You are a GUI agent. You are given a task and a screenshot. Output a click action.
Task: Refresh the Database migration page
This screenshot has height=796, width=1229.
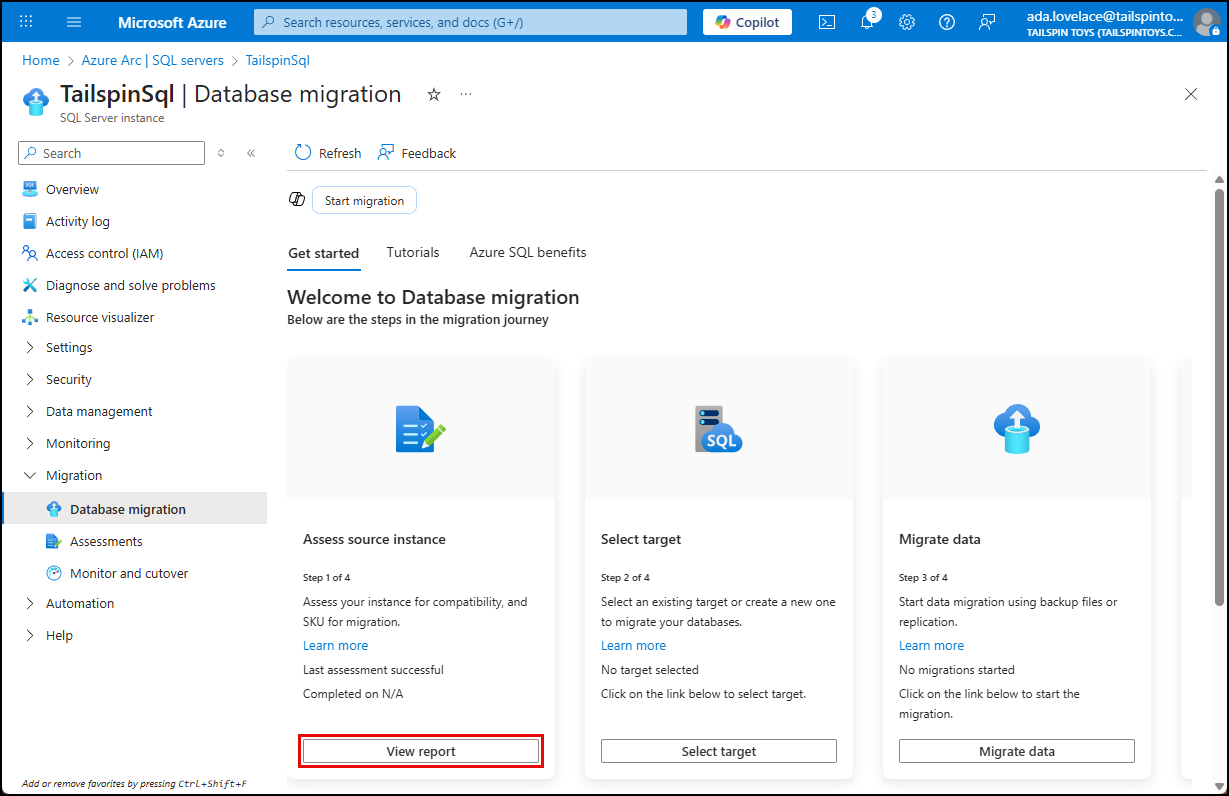point(327,152)
